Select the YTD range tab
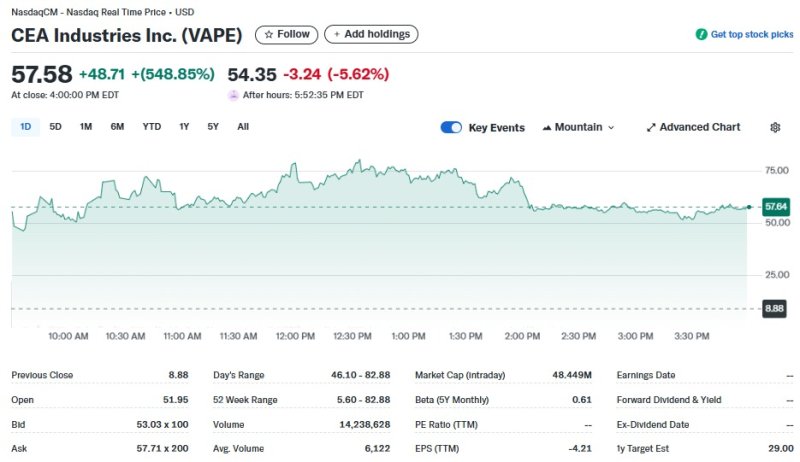Image resolution: width=800 pixels, height=462 pixels. (x=151, y=127)
